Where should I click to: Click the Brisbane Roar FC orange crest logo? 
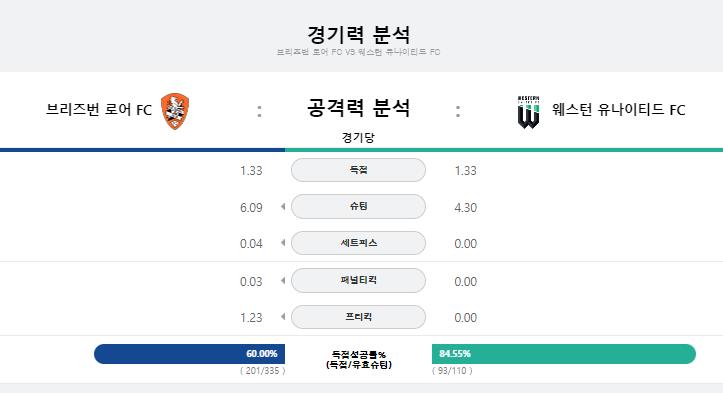[x=175, y=111]
